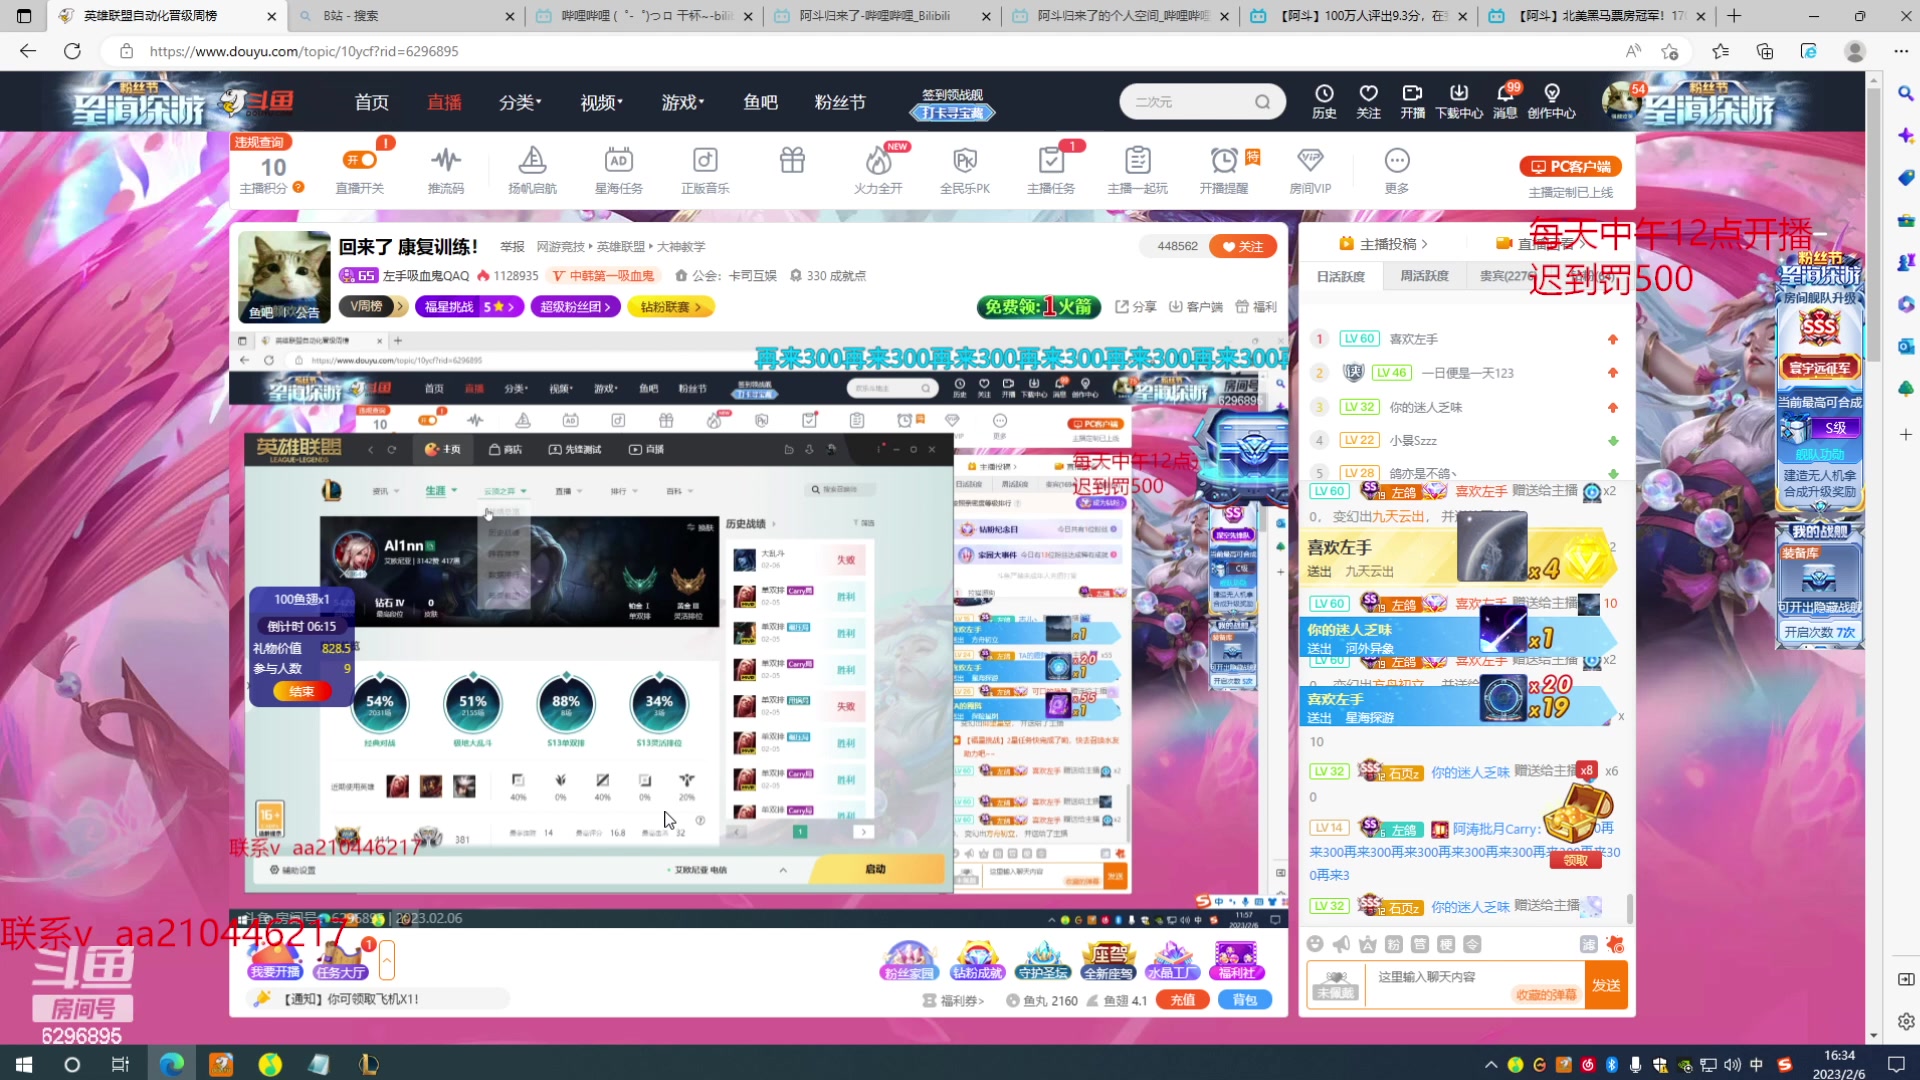Click the megaphone icon in chat toolbar
The height and width of the screenshot is (1080, 1920).
click(x=1341, y=944)
